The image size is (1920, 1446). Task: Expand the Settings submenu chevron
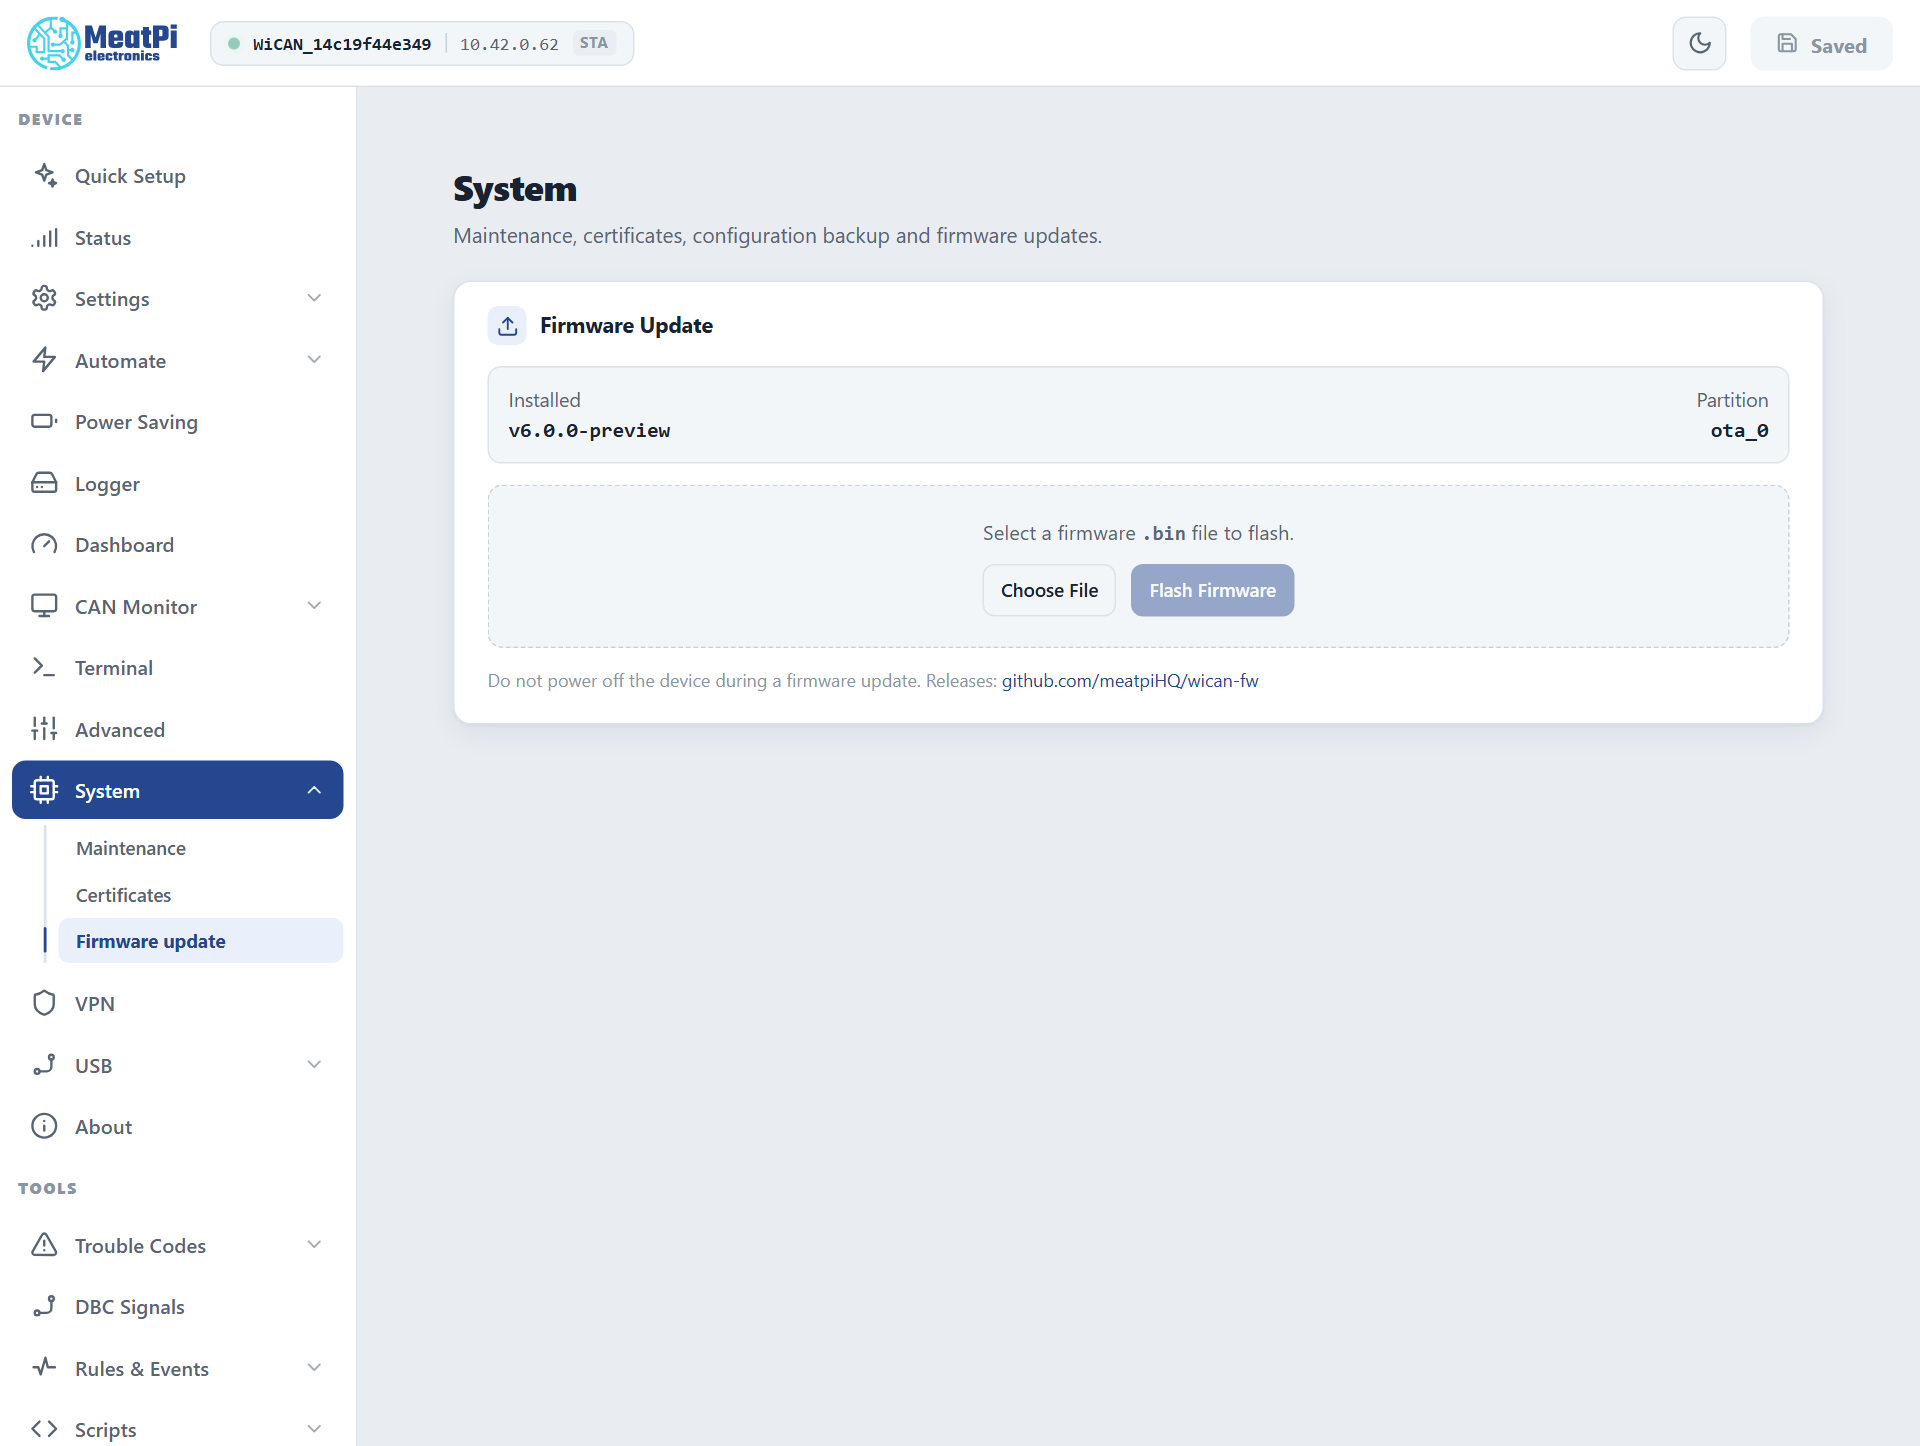[x=314, y=298]
